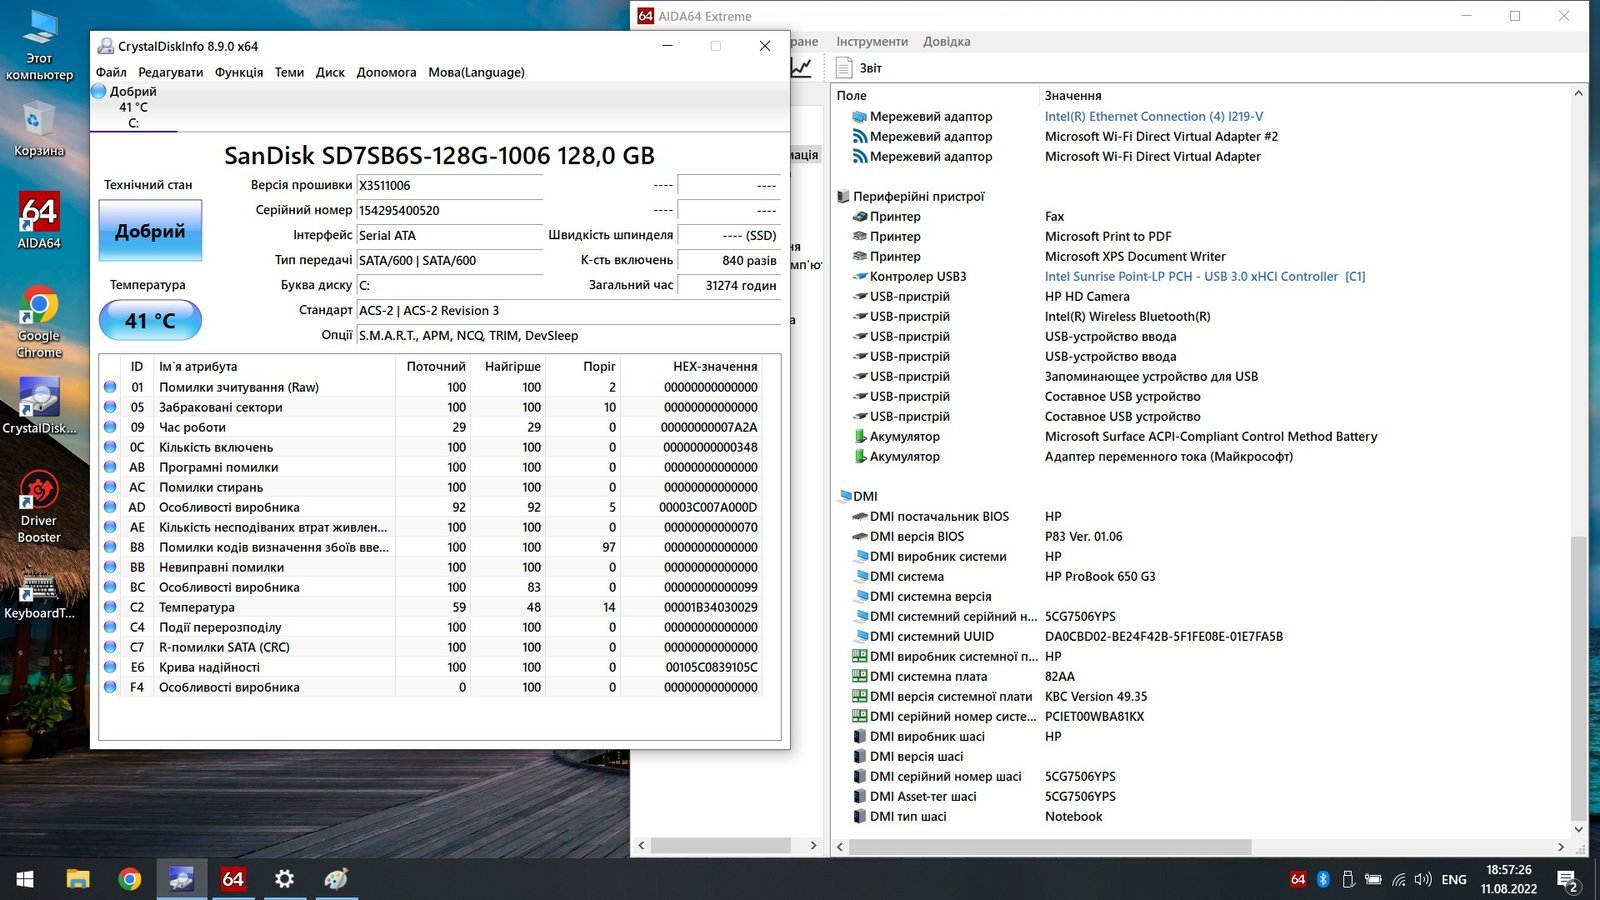Select the Крива надійності attribute row

(x=430, y=667)
